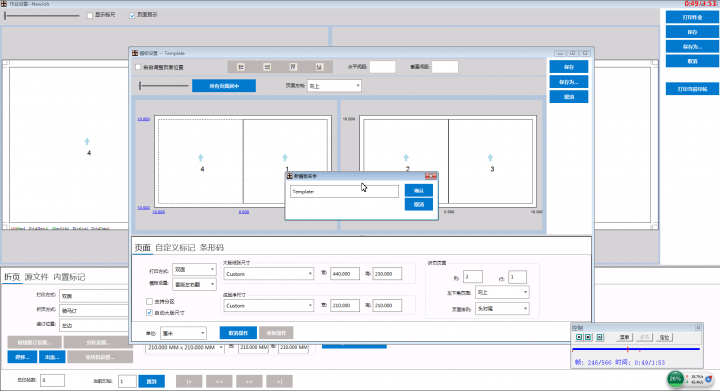Screen dimensions: 720x391
Task: Click the blue accelerator icon beside network speeds
Action: 709,379
